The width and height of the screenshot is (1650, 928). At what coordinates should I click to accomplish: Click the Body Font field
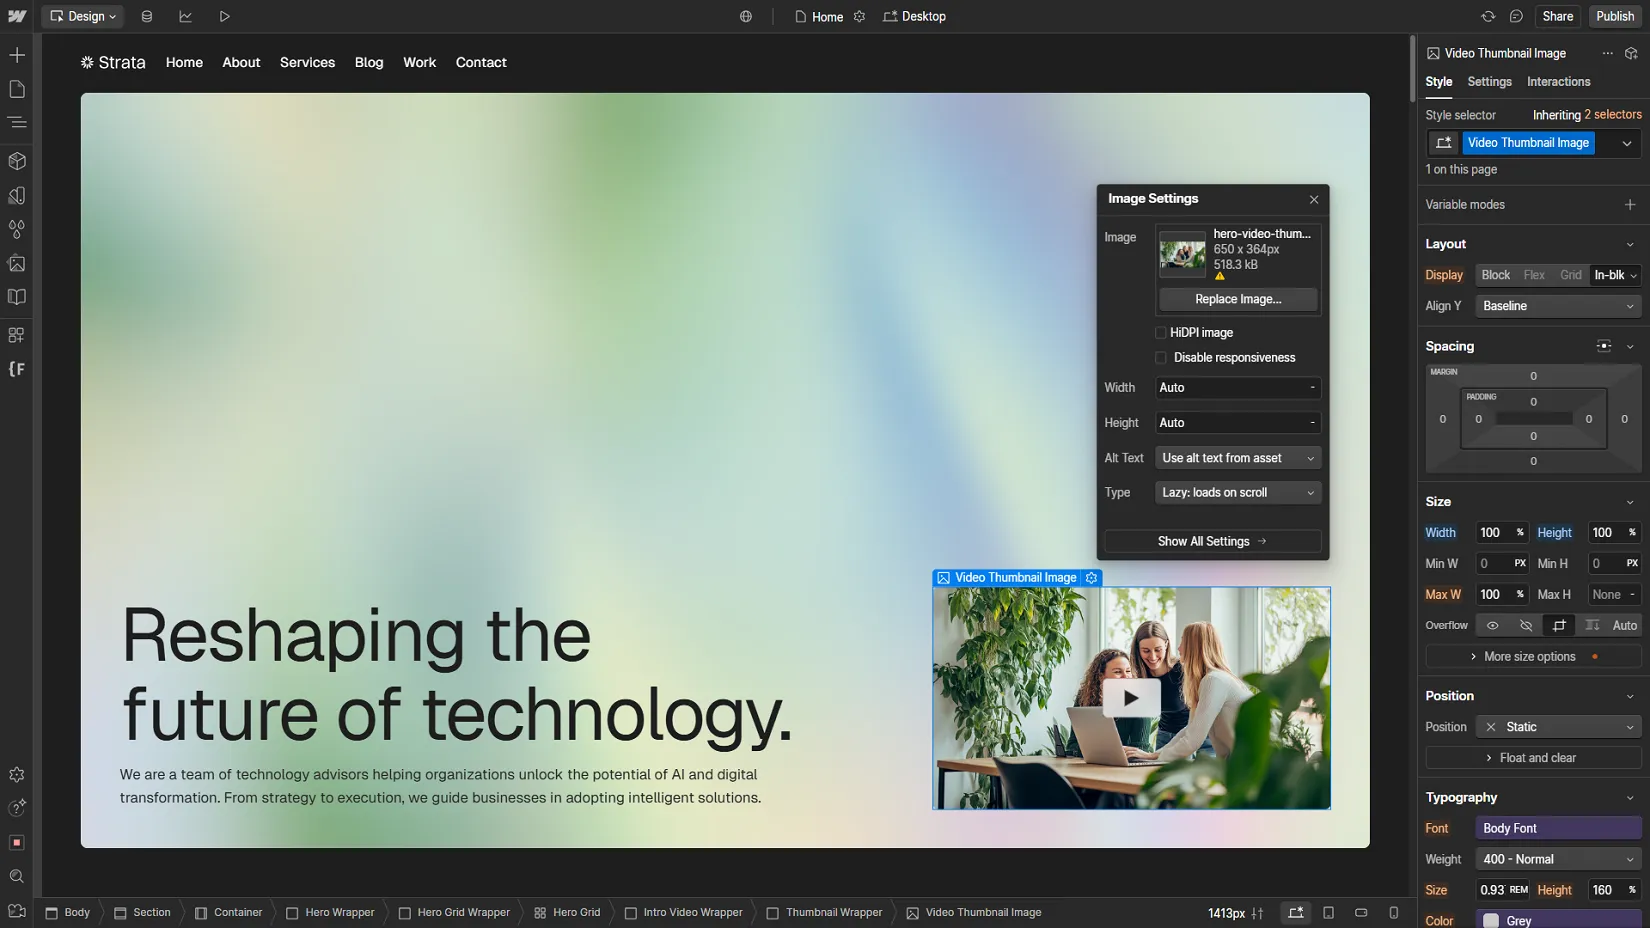1558,828
